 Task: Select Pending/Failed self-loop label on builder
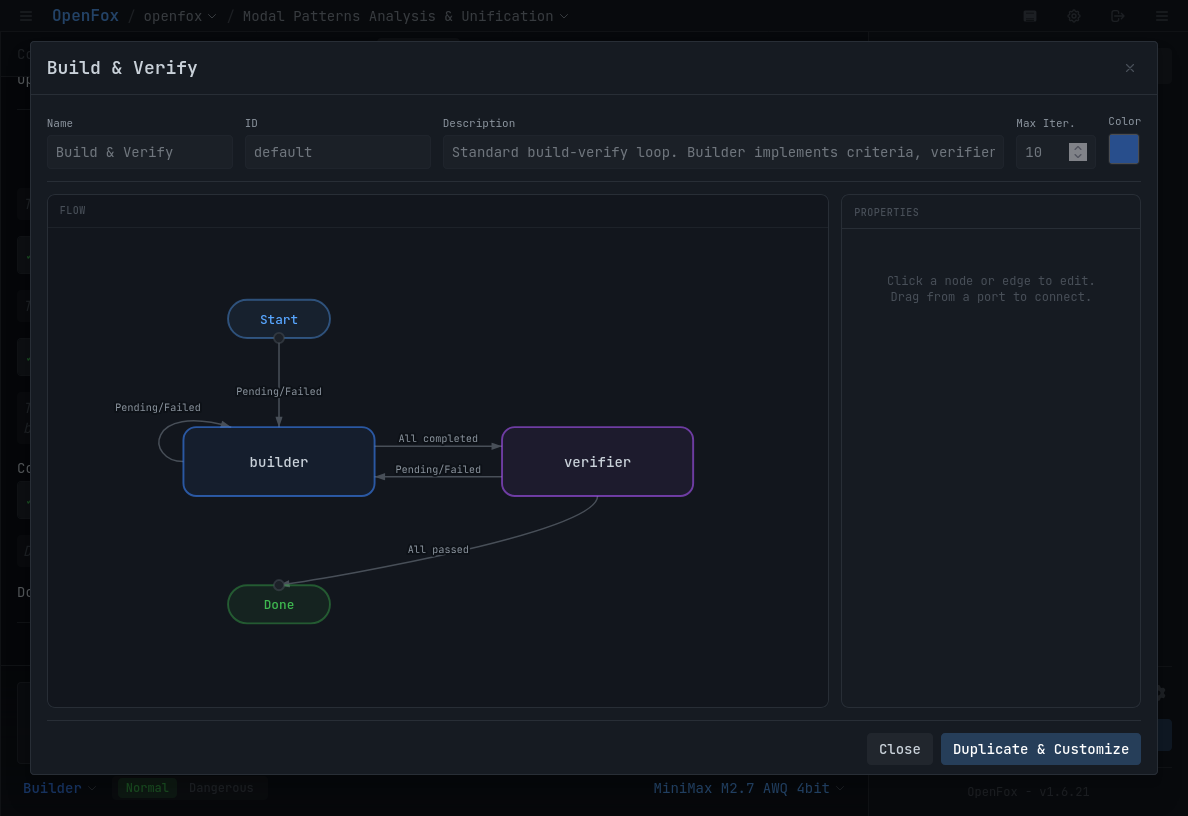[x=158, y=408]
